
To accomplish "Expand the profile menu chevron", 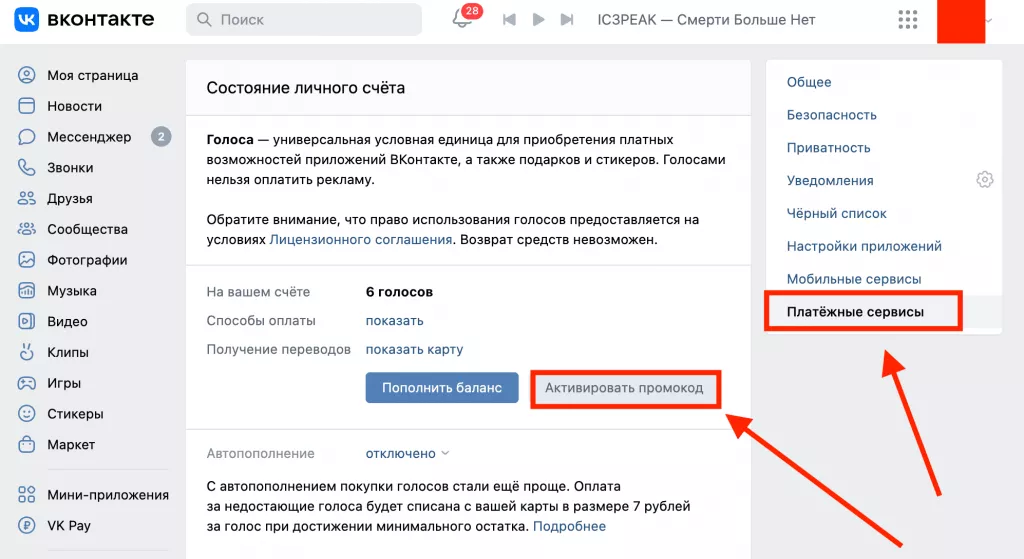I will click(x=990, y=19).
